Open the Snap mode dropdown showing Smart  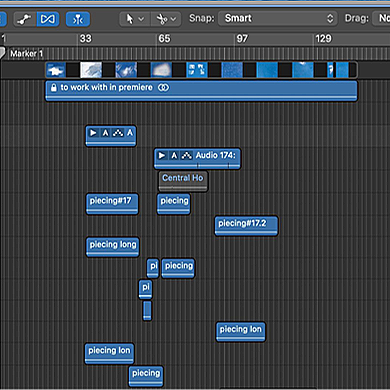tap(278, 18)
